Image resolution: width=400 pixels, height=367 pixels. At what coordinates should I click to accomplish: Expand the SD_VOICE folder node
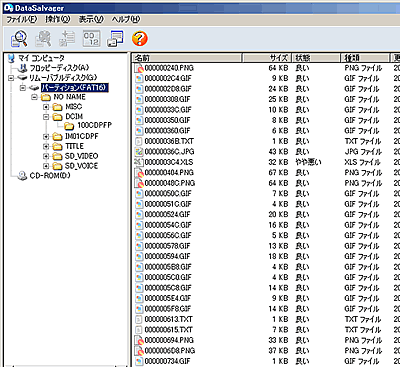(46, 166)
